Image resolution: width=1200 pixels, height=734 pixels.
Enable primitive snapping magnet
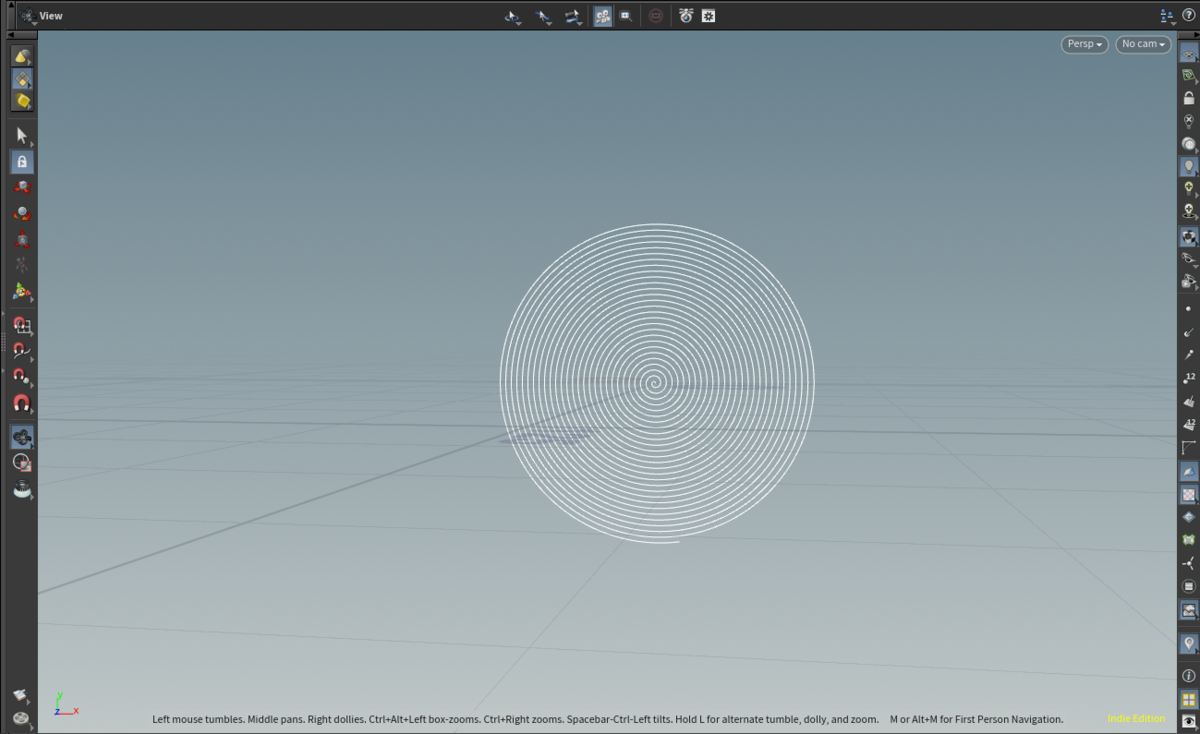[x=22, y=351]
